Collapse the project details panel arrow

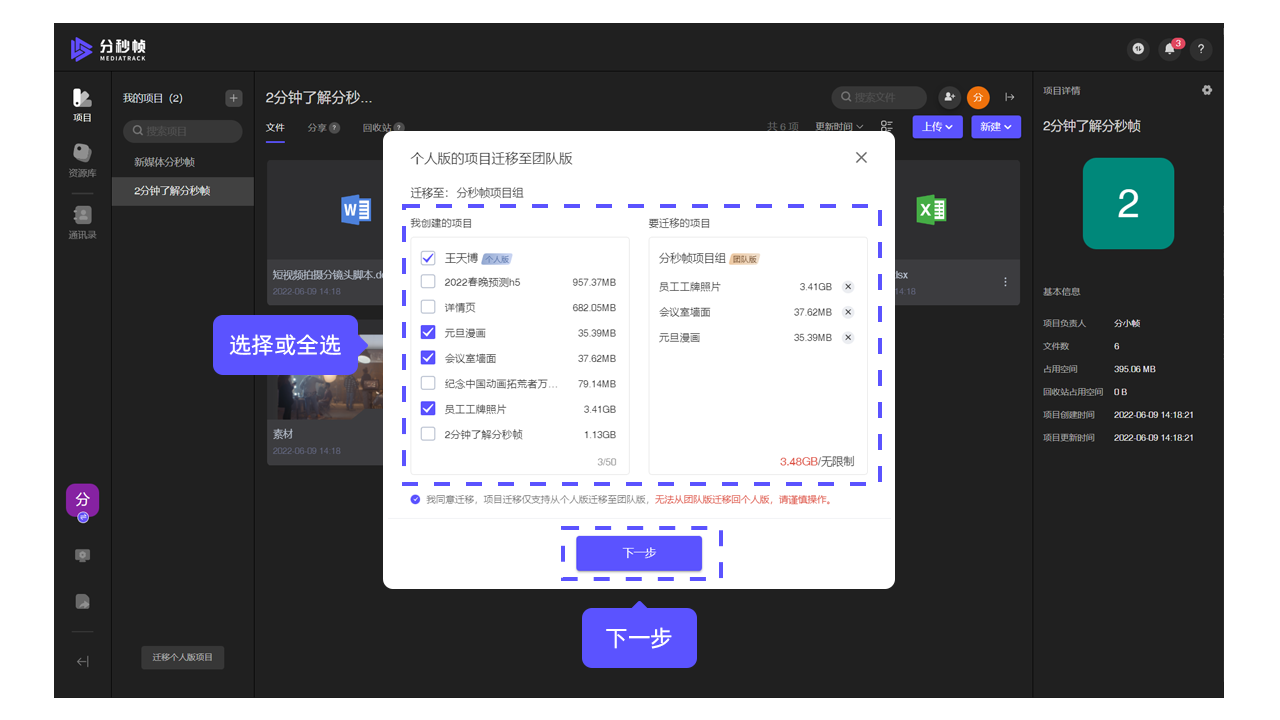1010,97
